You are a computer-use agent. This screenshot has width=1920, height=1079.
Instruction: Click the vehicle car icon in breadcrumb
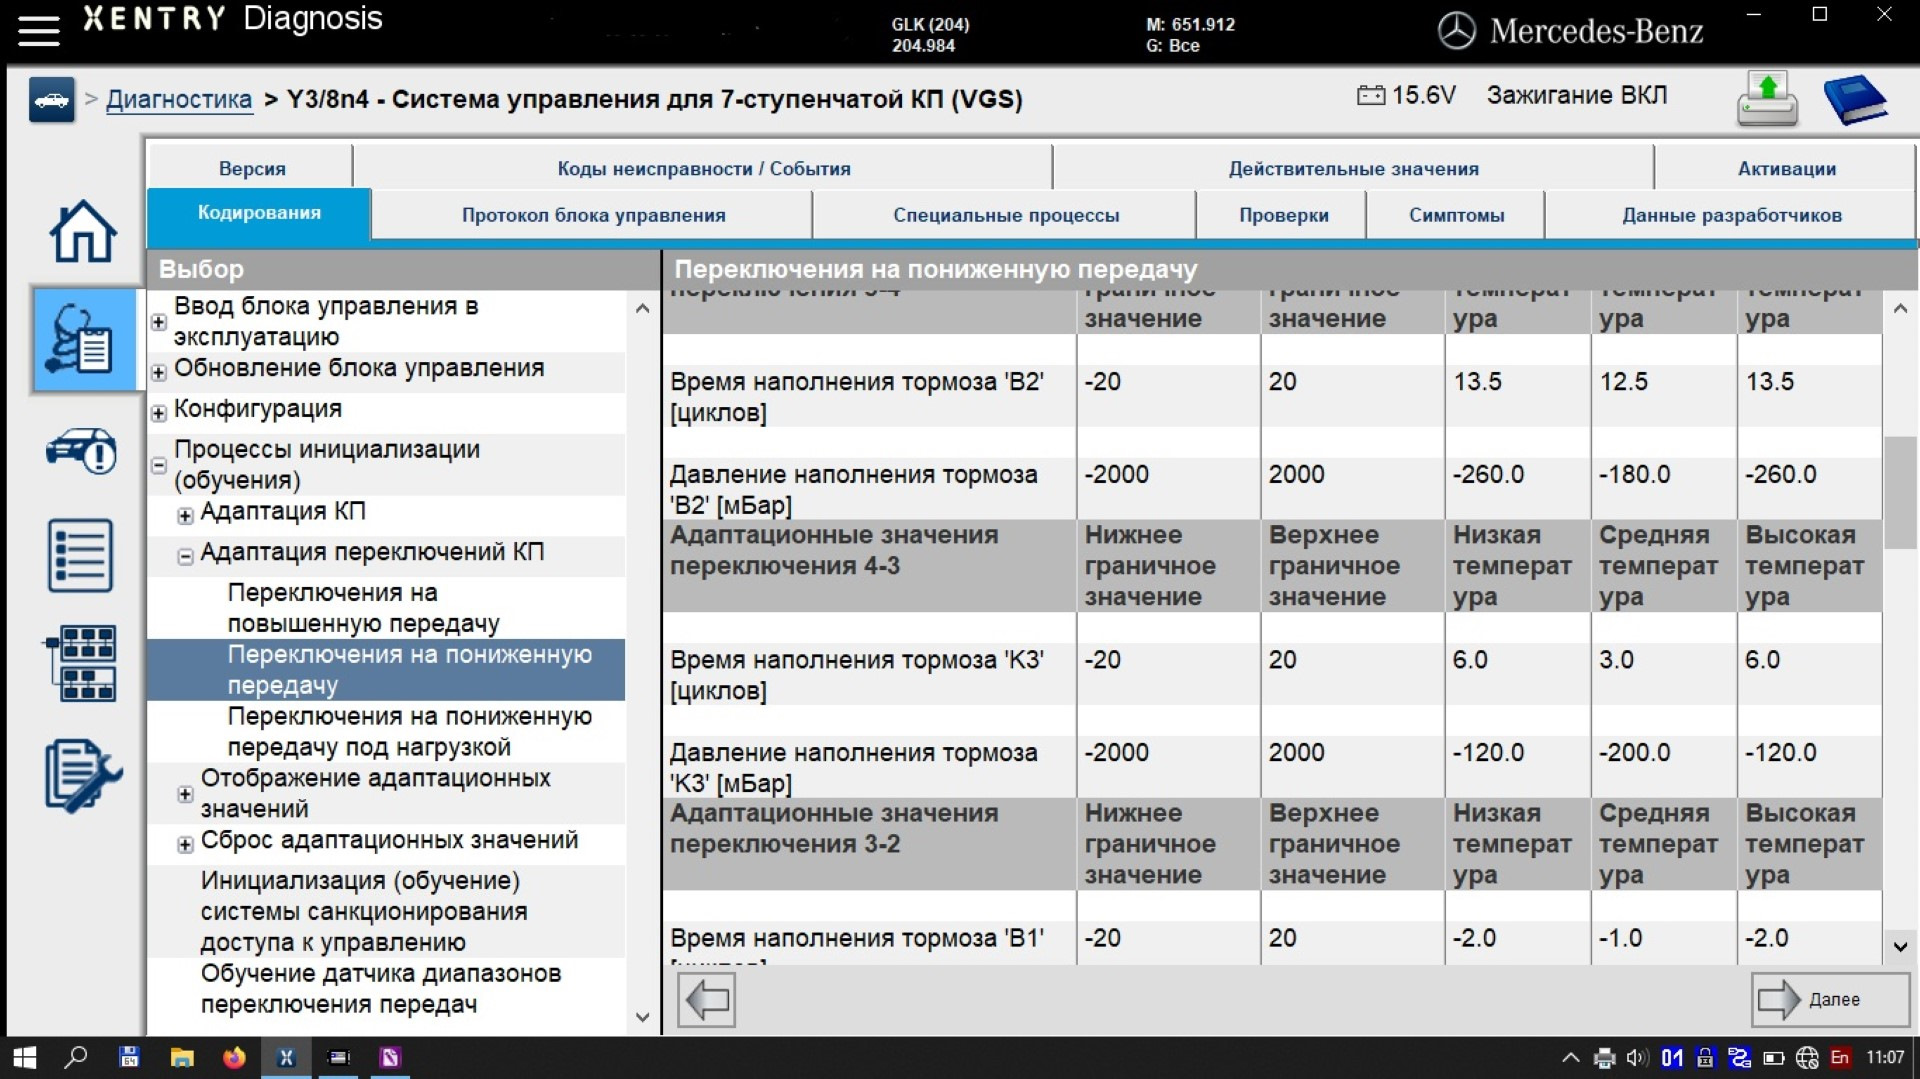52,99
